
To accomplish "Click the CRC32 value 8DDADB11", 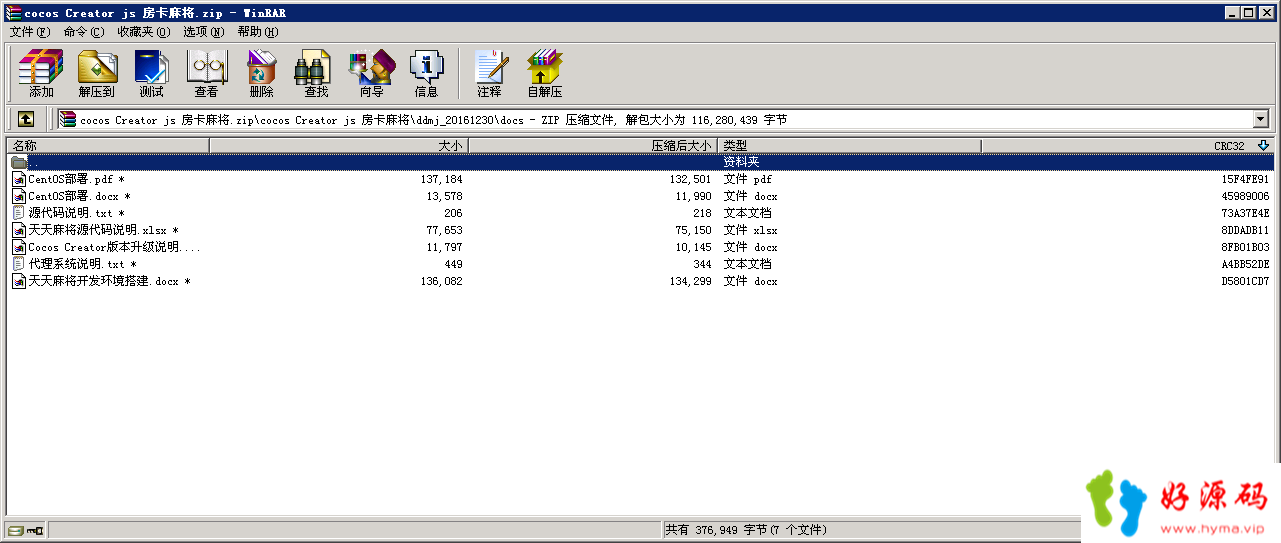I will [1245, 230].
